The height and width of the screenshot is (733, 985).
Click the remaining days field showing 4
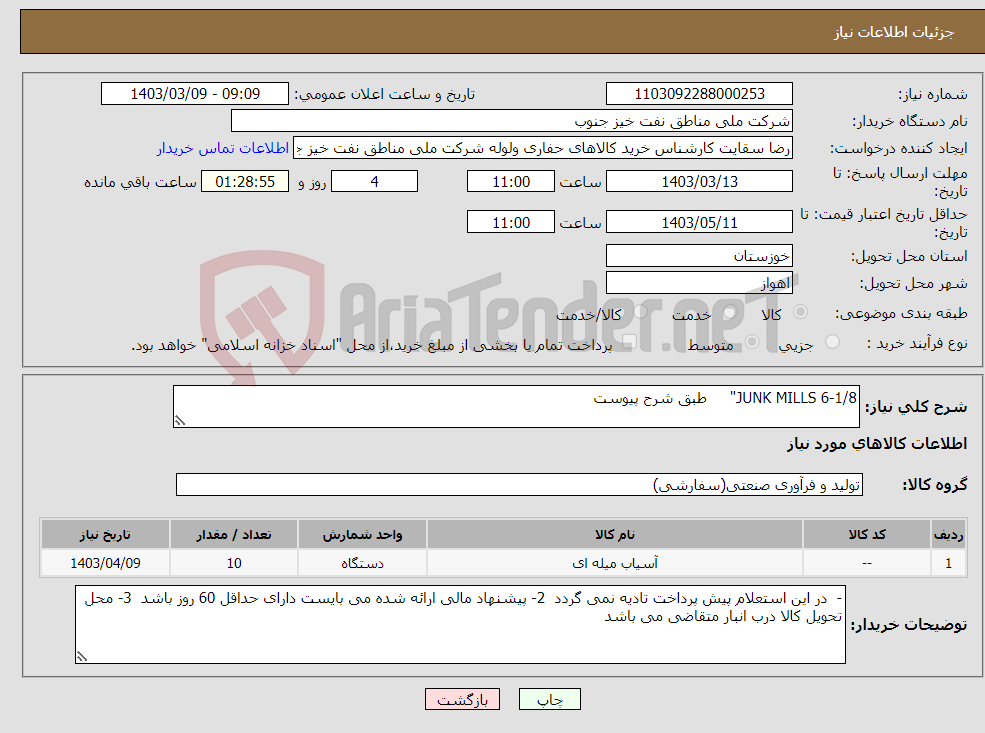tap(374, 182)
